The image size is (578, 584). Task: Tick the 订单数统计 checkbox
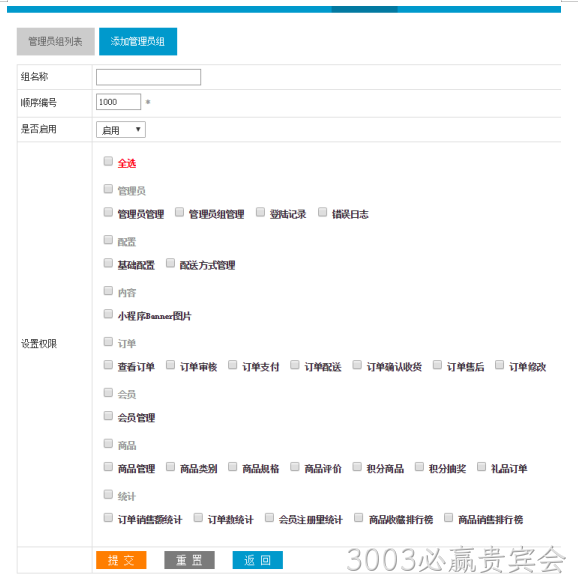(x=198, y=517)
